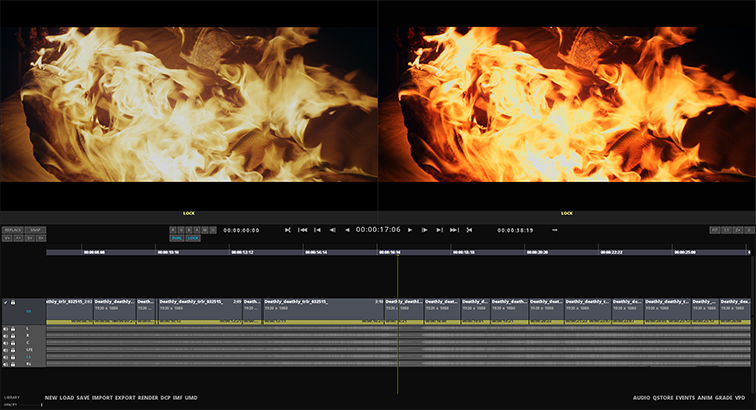Open the AUDIO panel

click(x=641, y=397)
